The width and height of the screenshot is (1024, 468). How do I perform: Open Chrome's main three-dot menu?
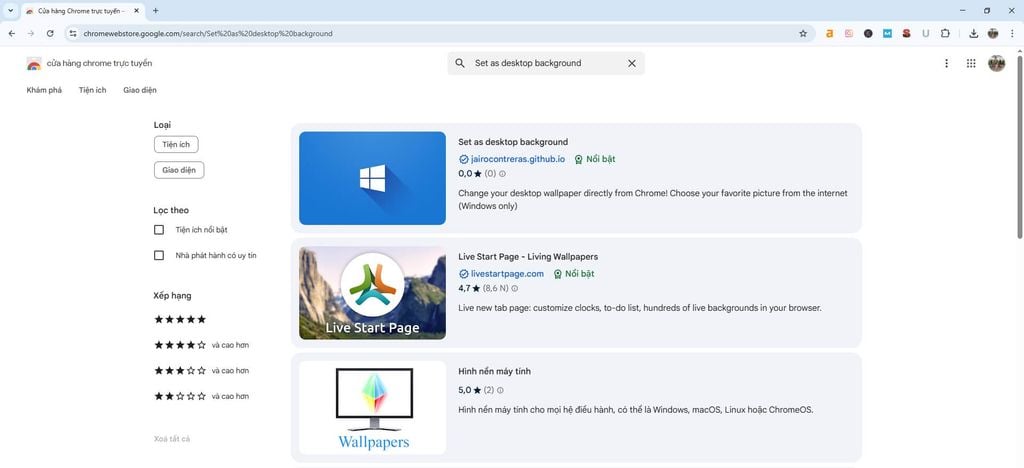(x=1012, y=33)
